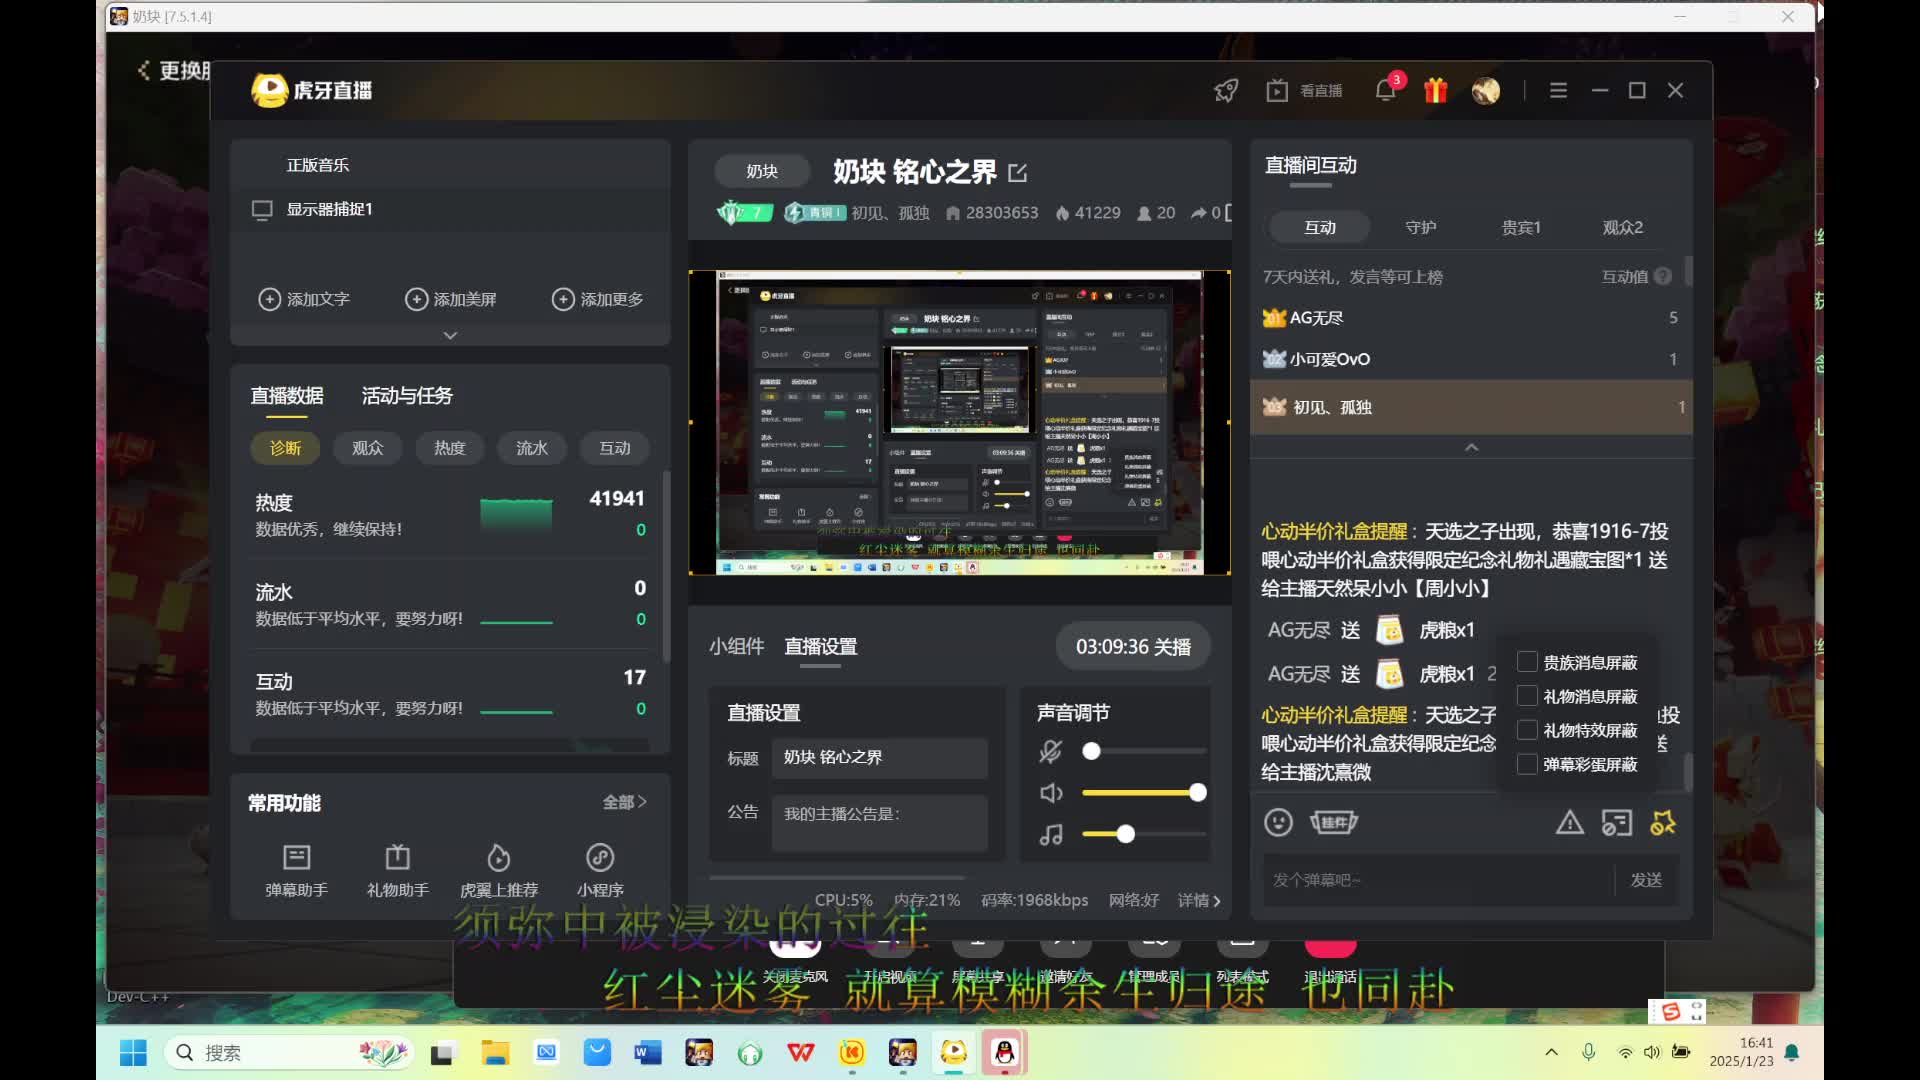Open the 活动与任务 tab
This screenshot has width=1920, height=1080.
407,395
